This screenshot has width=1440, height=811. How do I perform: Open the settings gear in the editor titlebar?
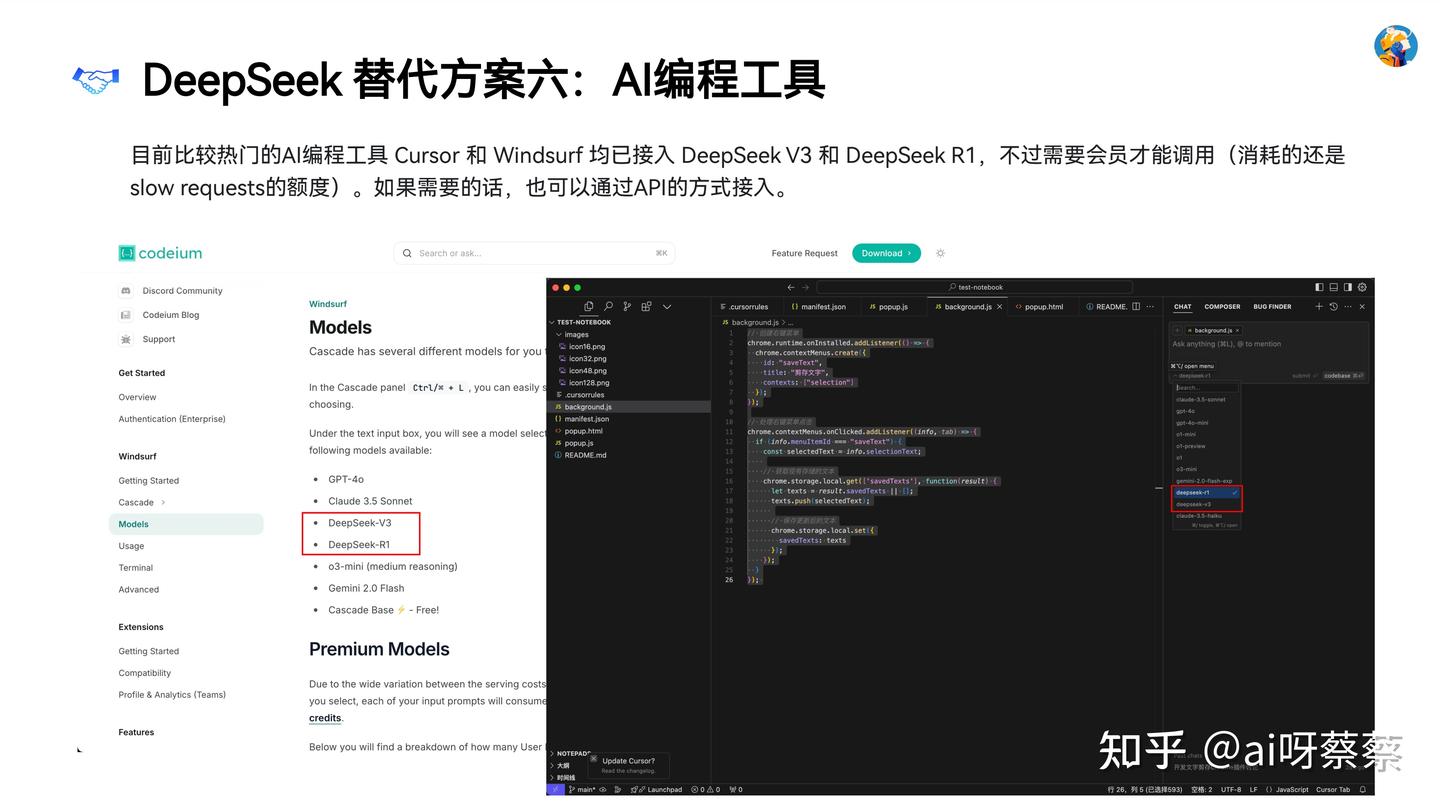[x=1362, y=287]
